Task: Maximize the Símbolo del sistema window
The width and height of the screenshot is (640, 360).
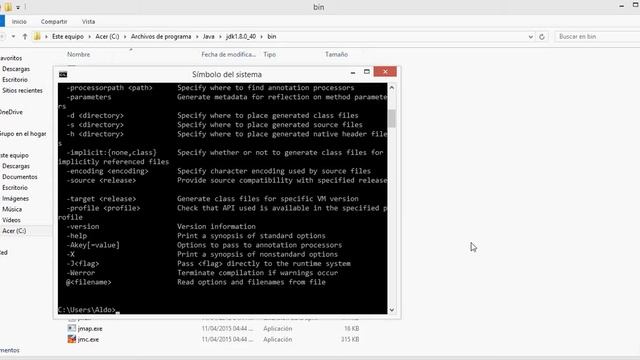Action: pos(367,72)
